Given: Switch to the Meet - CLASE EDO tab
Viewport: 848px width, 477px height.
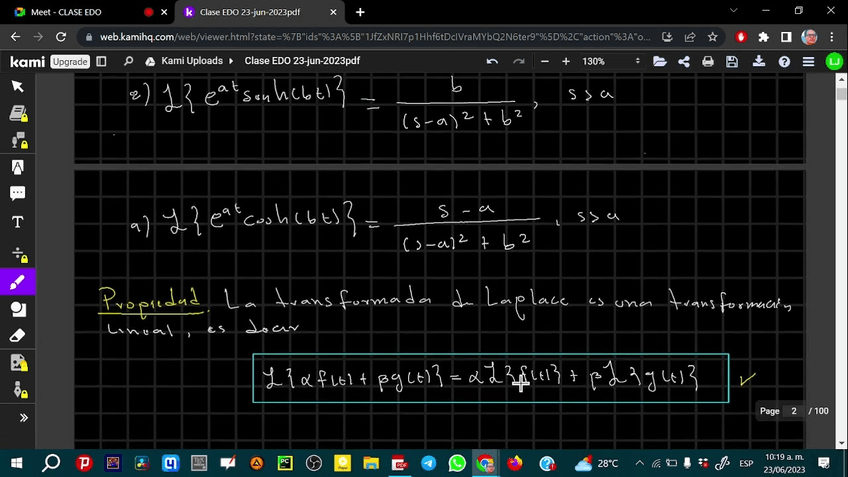Looking at the screenshot, I should [72, 12].
